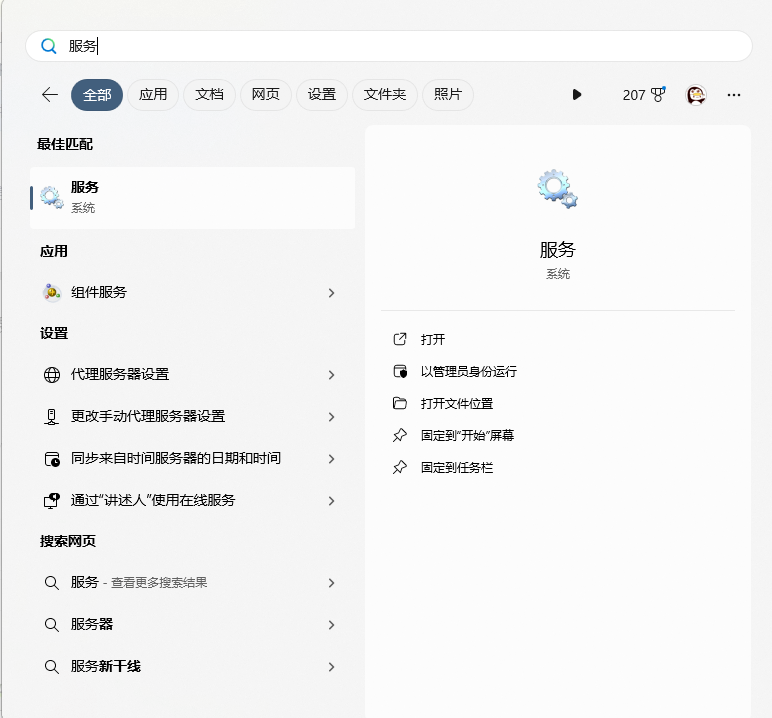Click 打开 to launch Services
The image size is (772, 718).
coord(433,339)
